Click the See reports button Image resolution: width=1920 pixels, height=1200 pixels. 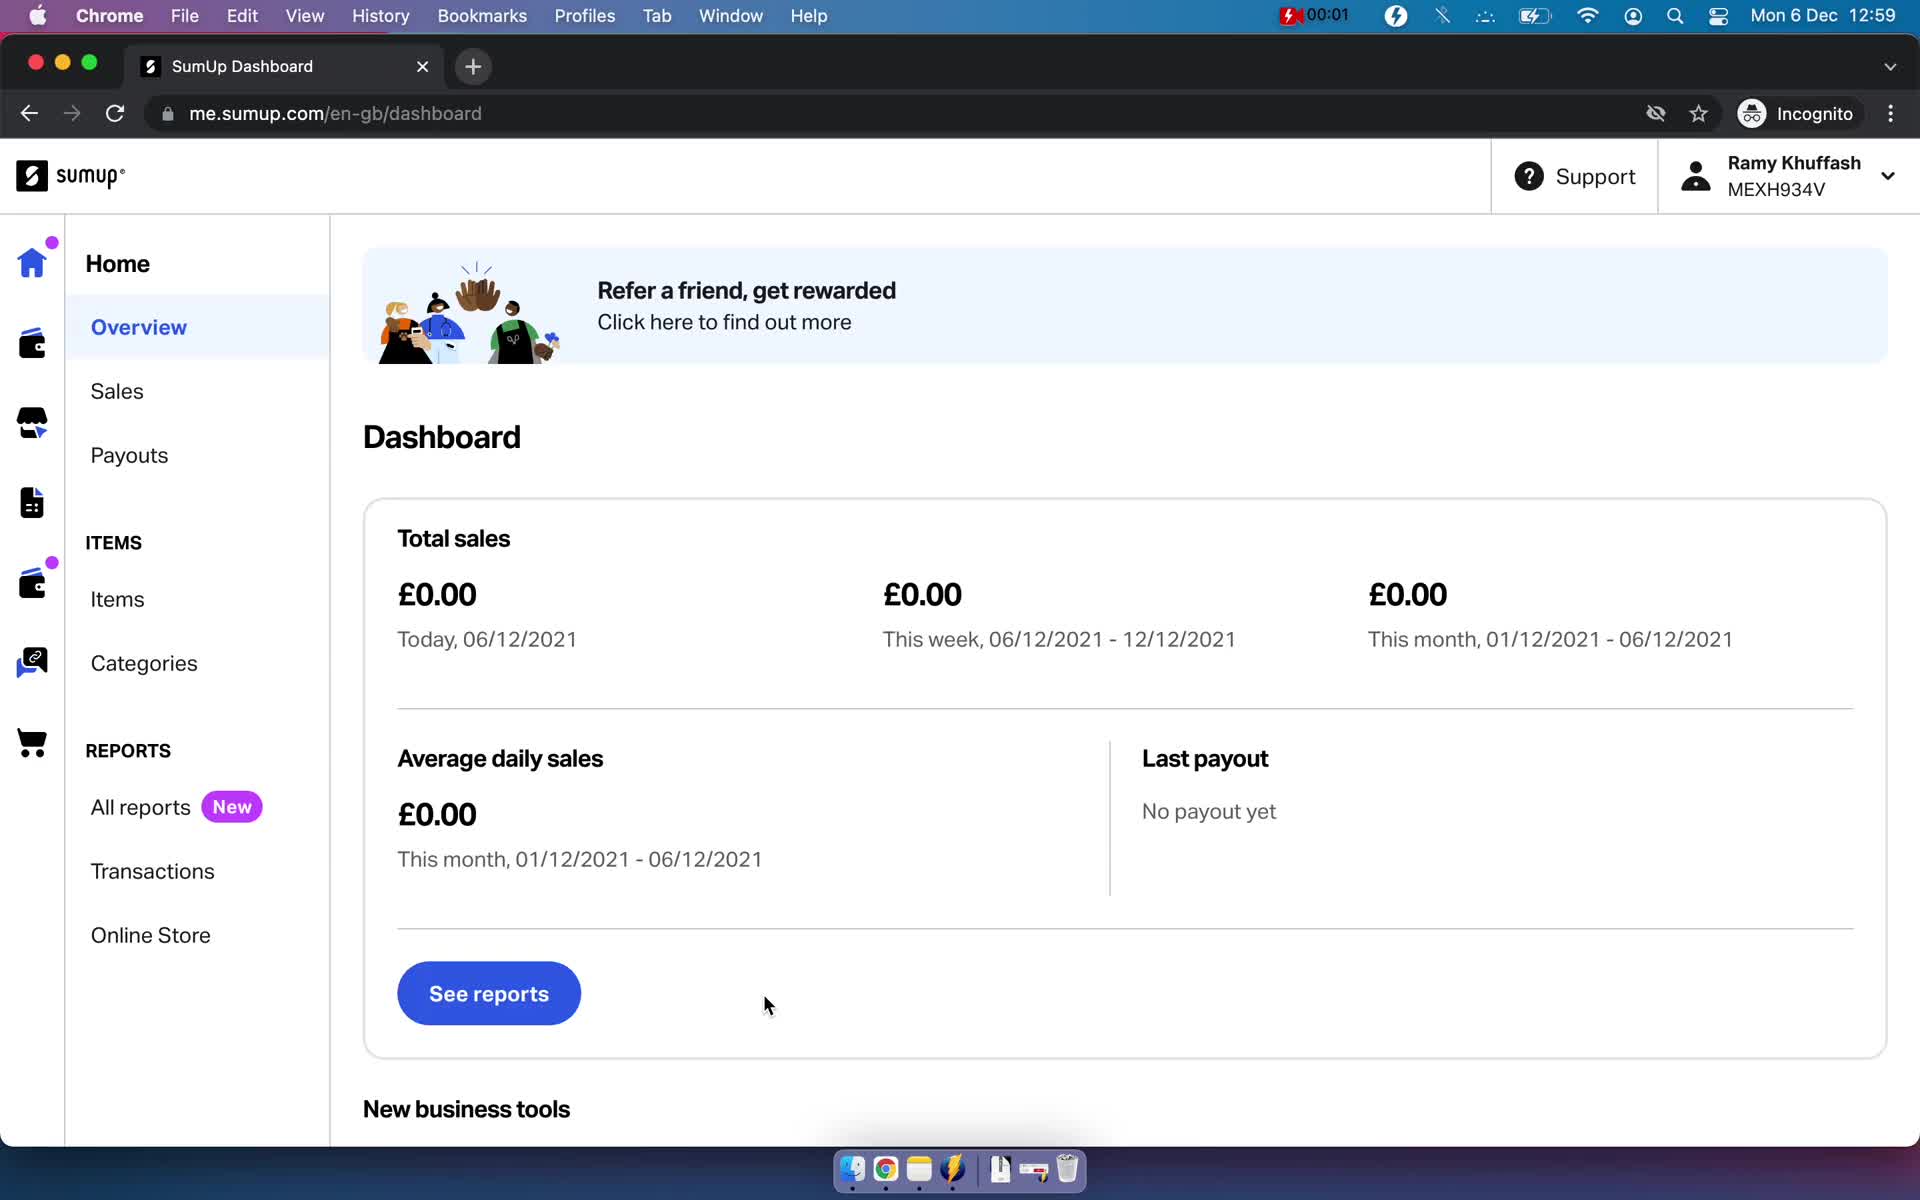tap(488, 993)
